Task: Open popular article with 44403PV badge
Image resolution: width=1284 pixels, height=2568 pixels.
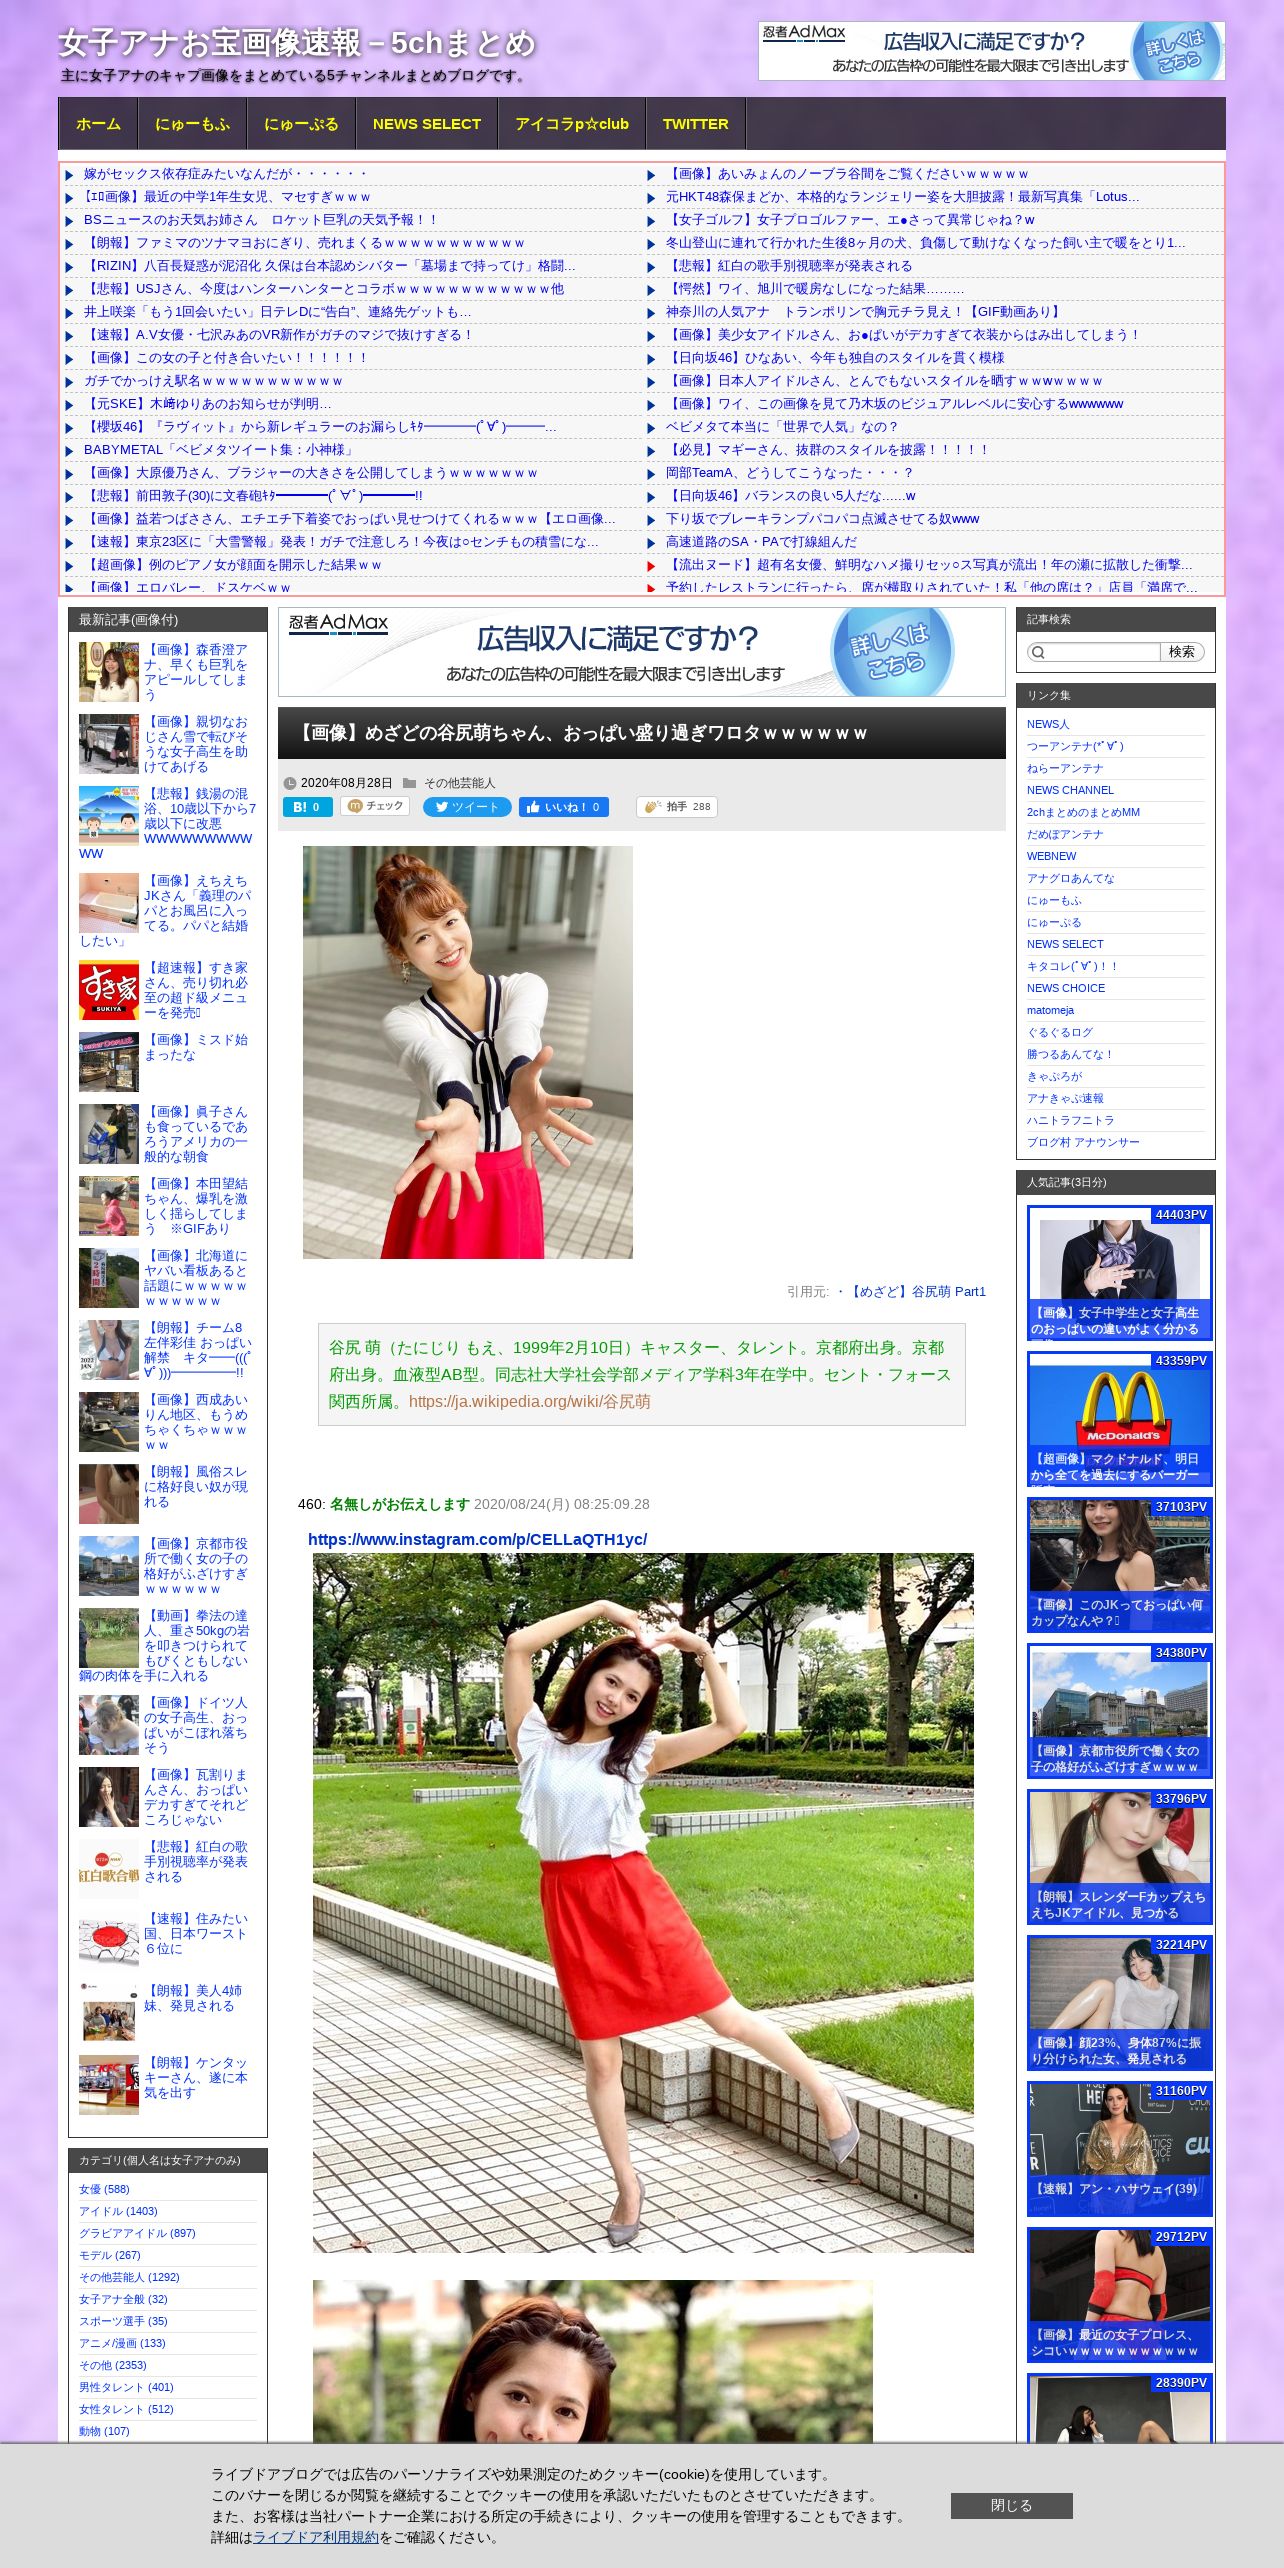Action: tap(1119, 1273)
